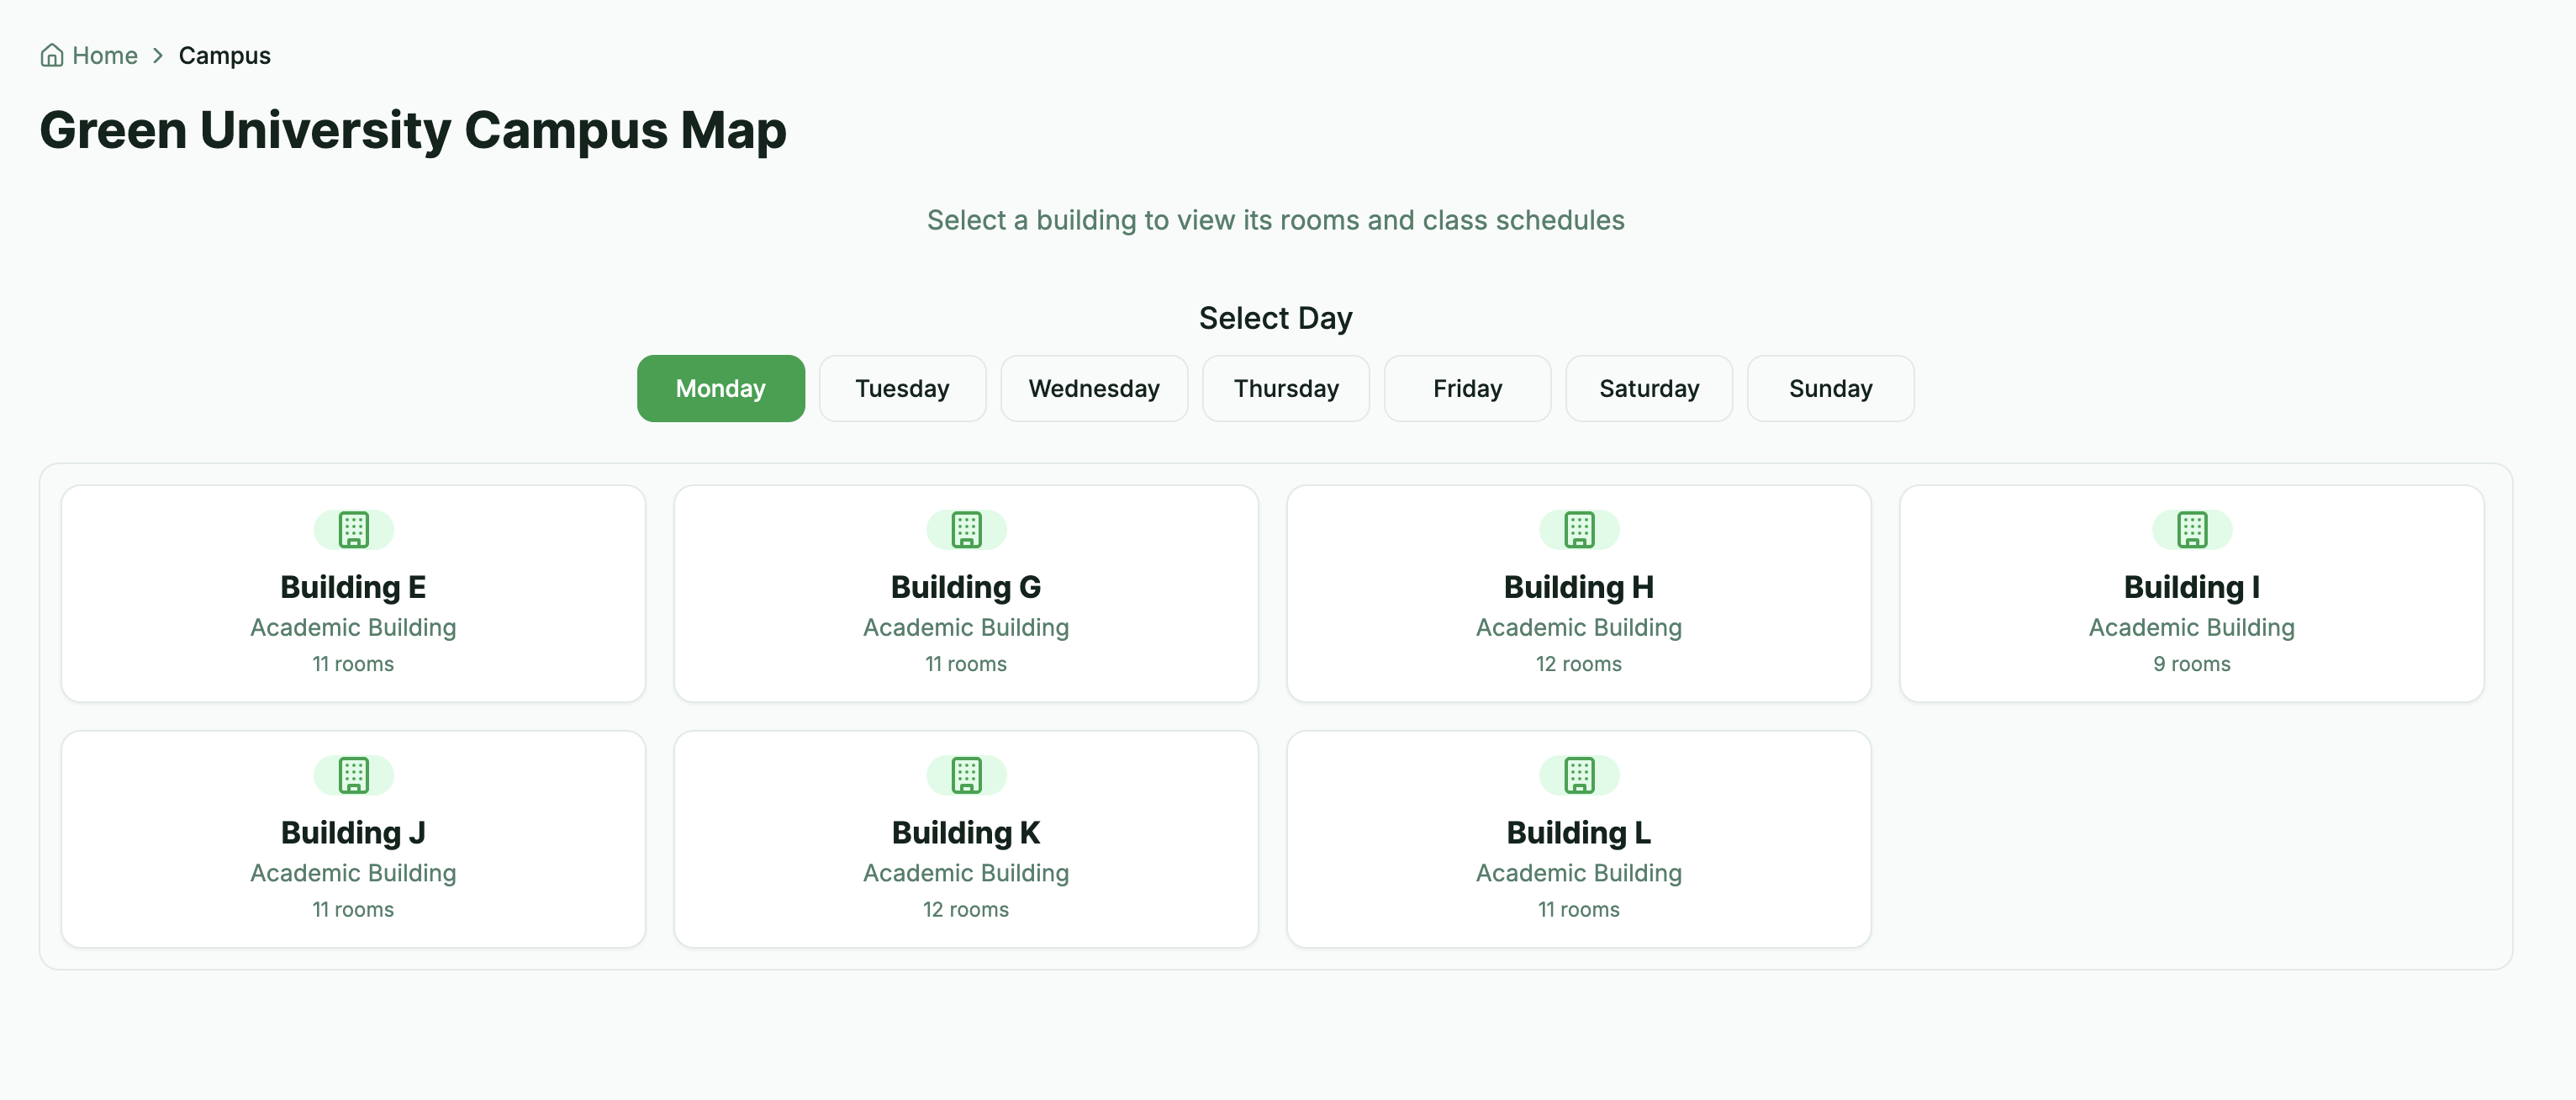The height and width of the screenshot is (1100, 2576).
Task: Click the Building K icon
Action: (x=965, y=774)
